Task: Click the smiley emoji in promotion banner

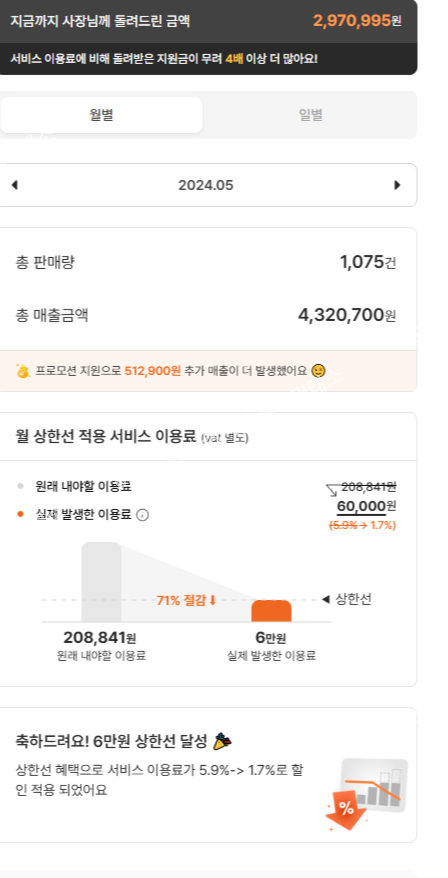Action: tap(319, 371)
